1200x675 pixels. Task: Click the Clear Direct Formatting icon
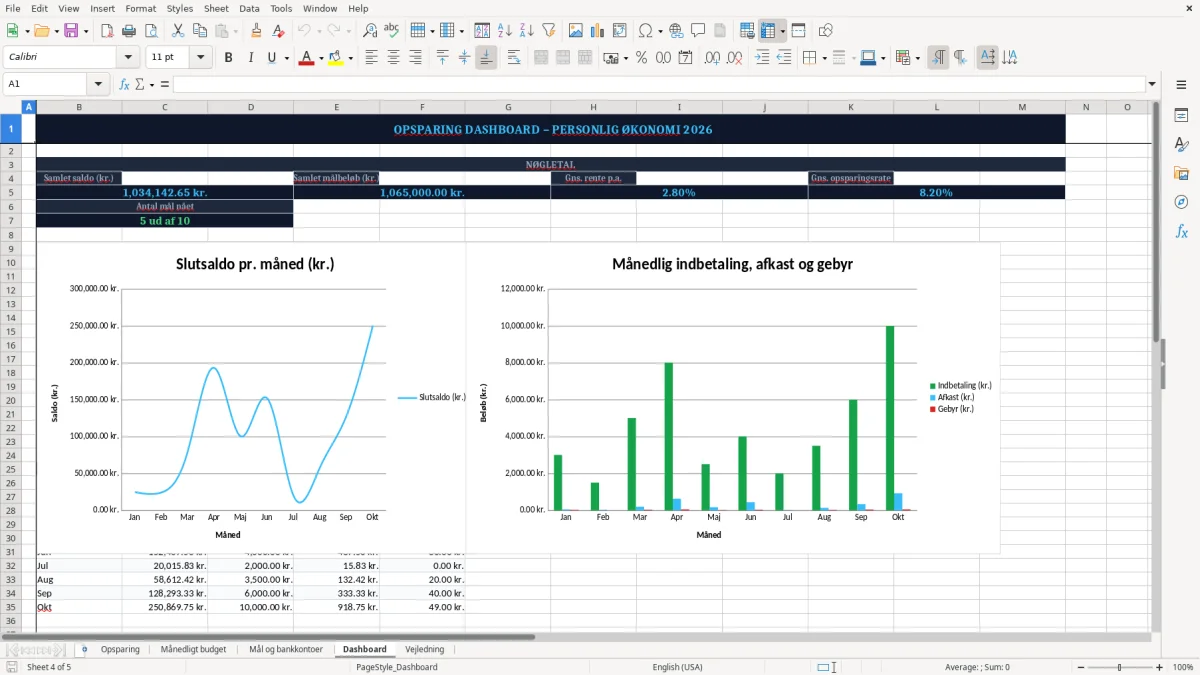coord(278,30)
